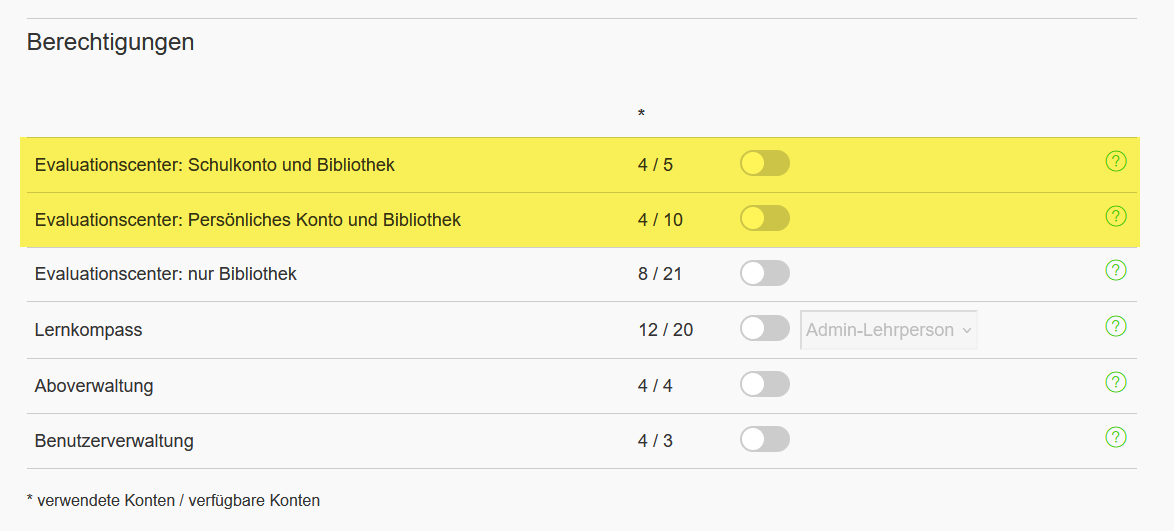Click the Lernkompass help question-mark icon
This screenshot has width=1174, height=531.
pos(1116,327)
